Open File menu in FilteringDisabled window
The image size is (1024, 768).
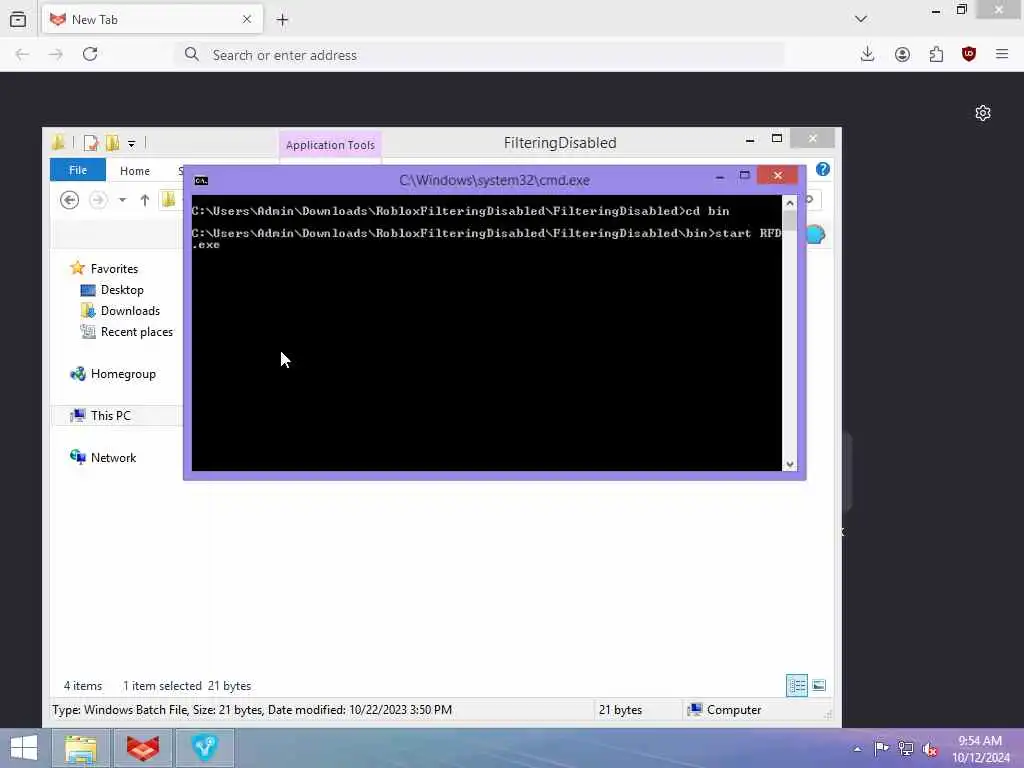point(78,170)
